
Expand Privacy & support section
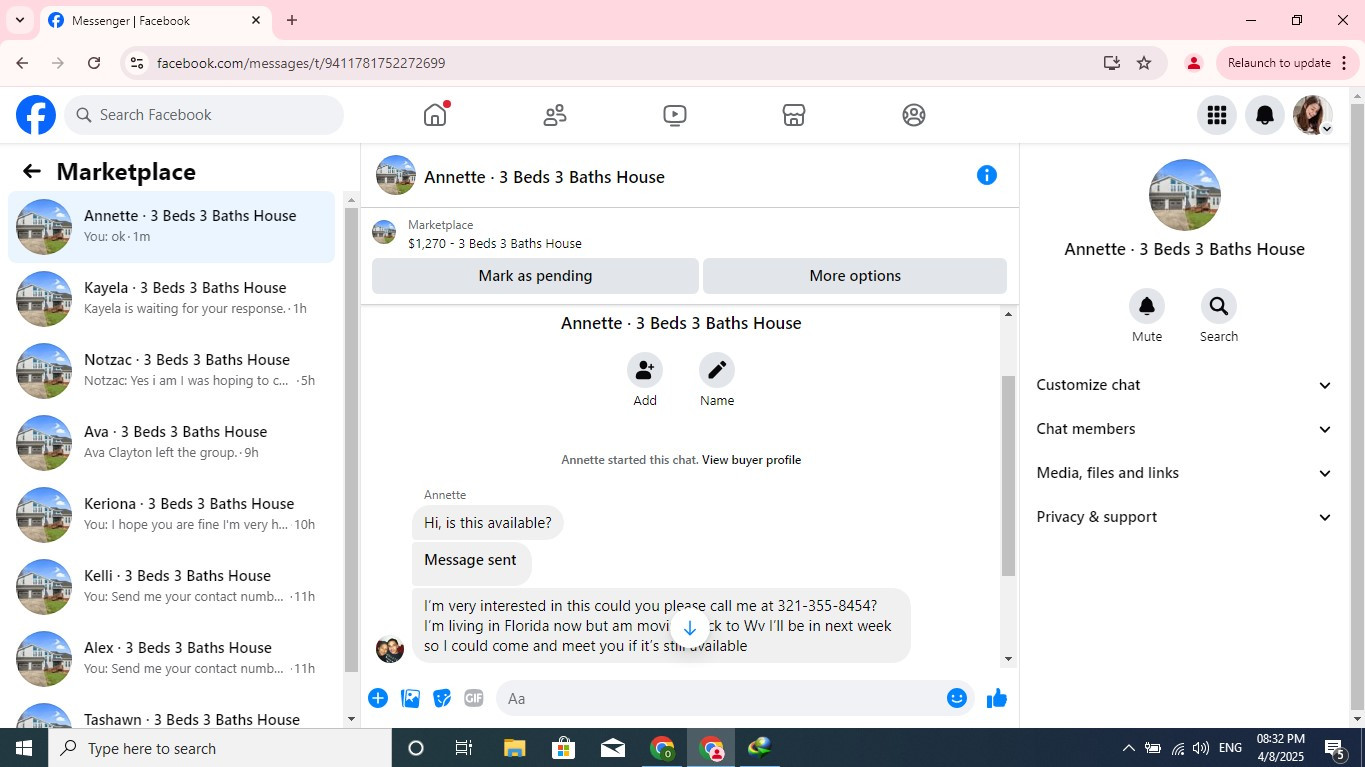1184,517
